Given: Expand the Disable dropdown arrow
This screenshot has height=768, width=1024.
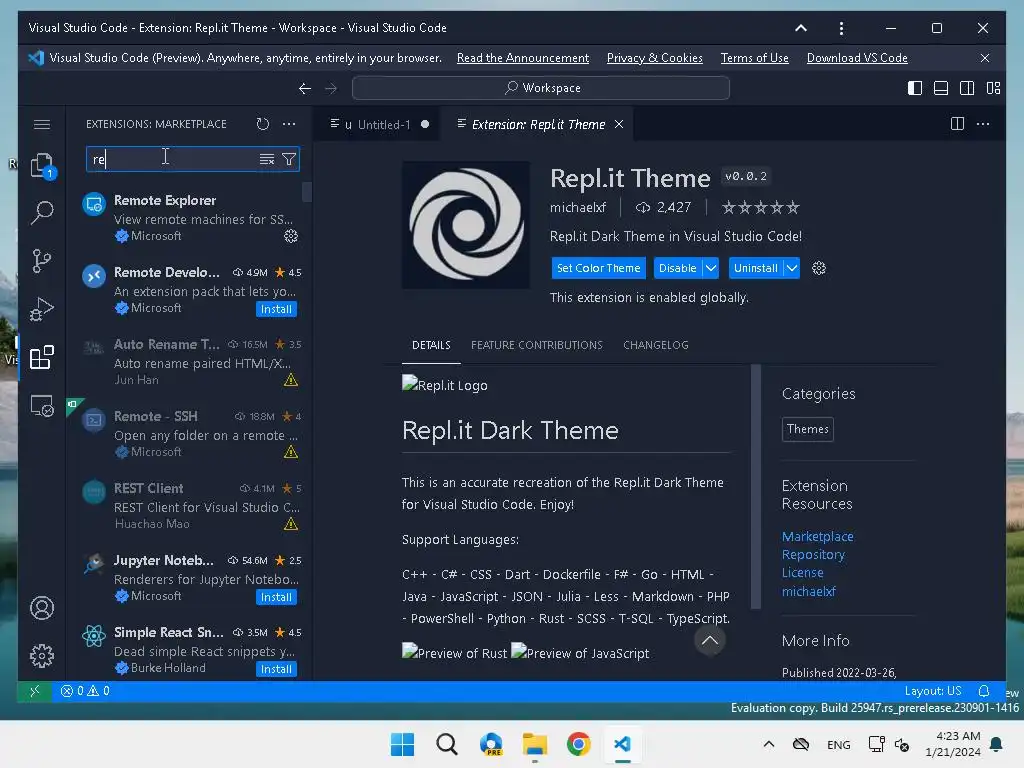Looking at the screenshot, I should pyautogui.click(x=711, y=268).
